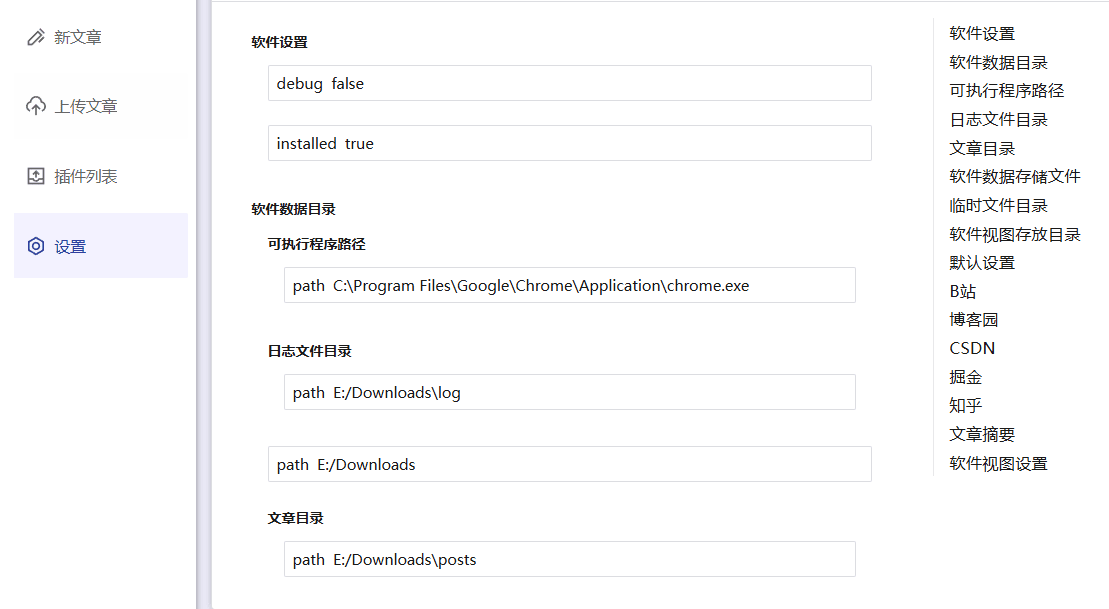Navigate to 软件视图设置 outline link
The height and width of the screenshot is (609, 1109).
click(x=998, y=463)
